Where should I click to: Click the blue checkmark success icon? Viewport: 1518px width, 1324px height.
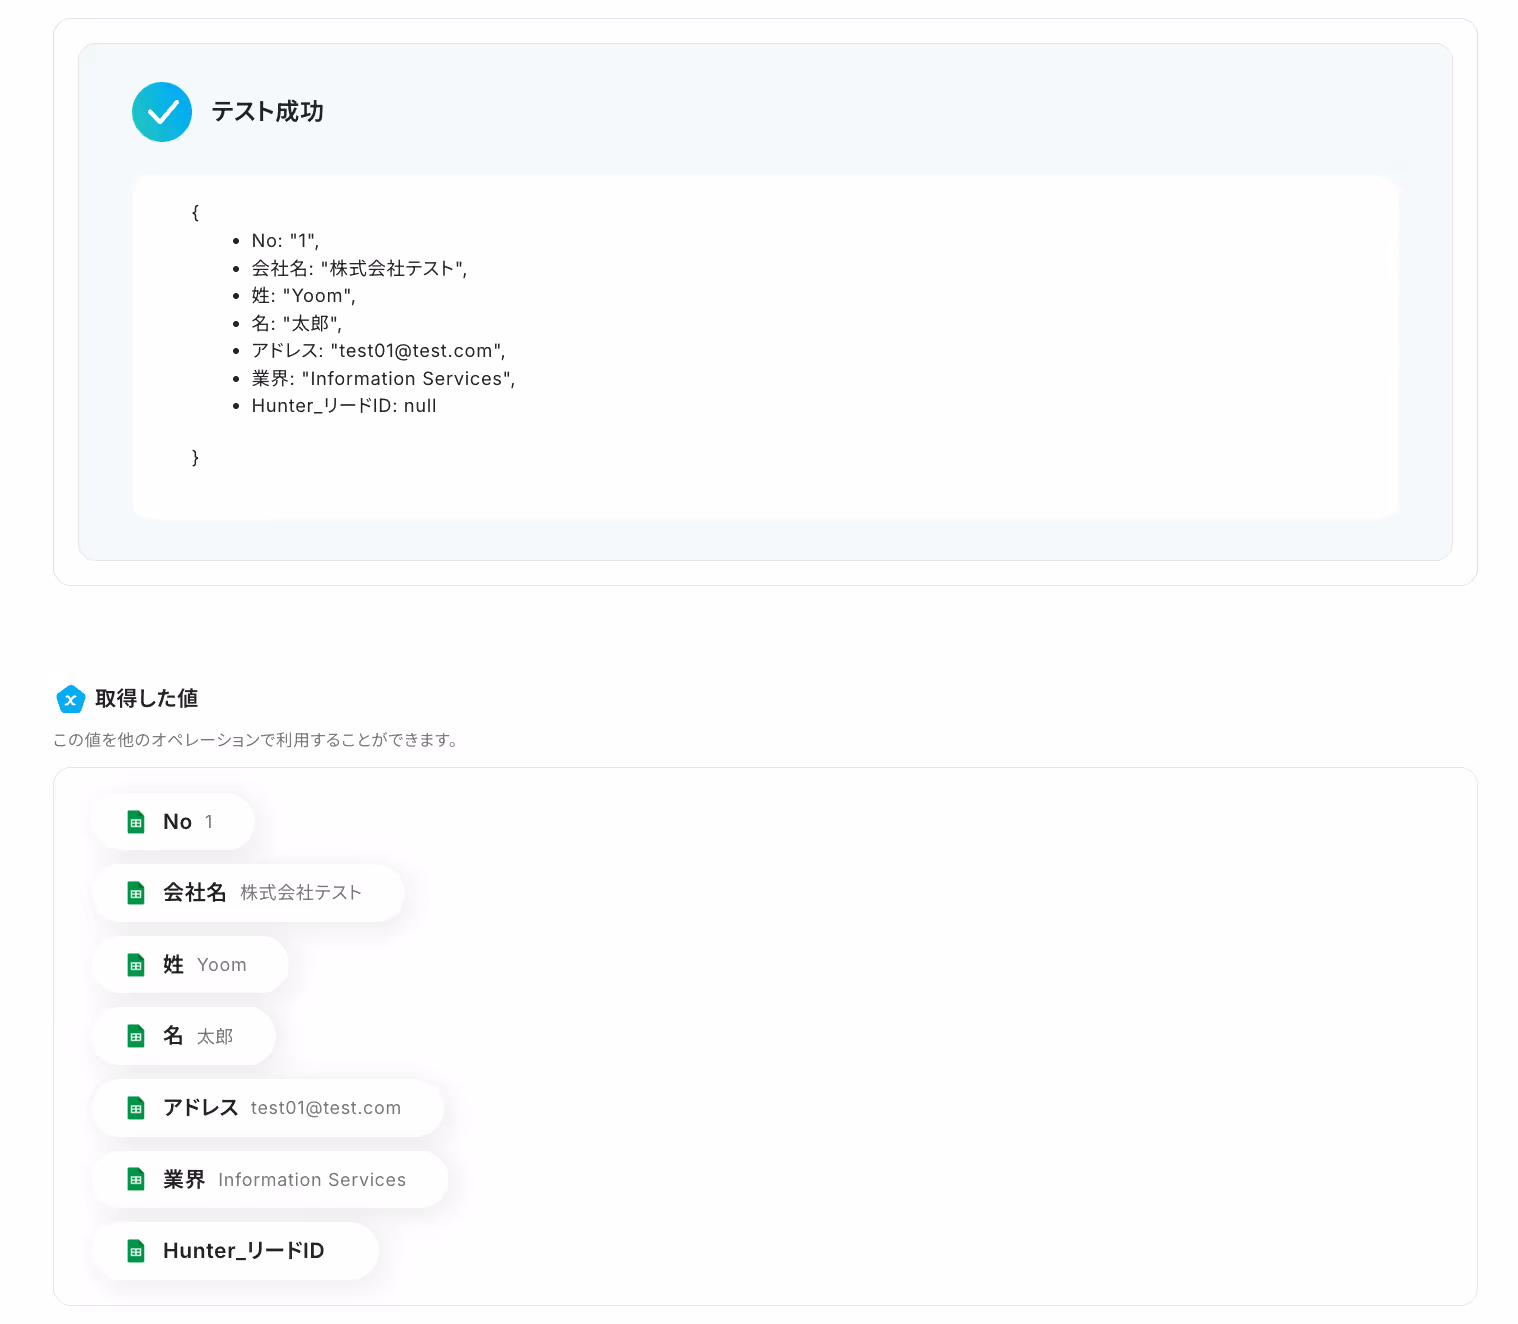(x=162, y=112)
